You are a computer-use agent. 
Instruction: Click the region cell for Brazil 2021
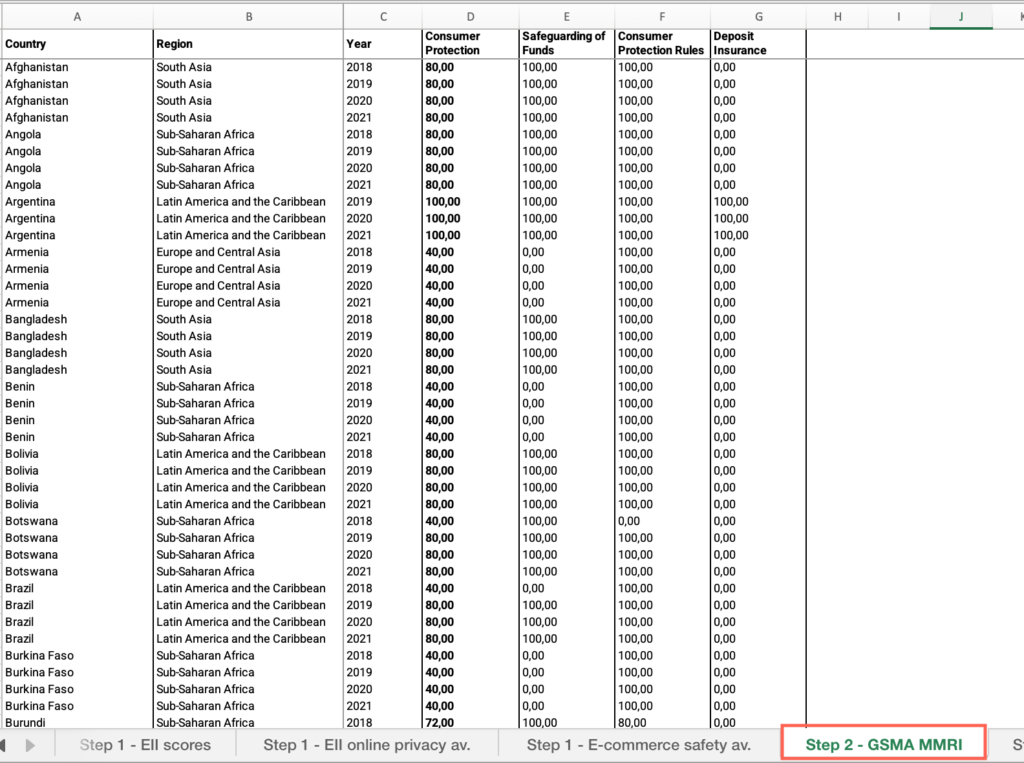point(249,639)
